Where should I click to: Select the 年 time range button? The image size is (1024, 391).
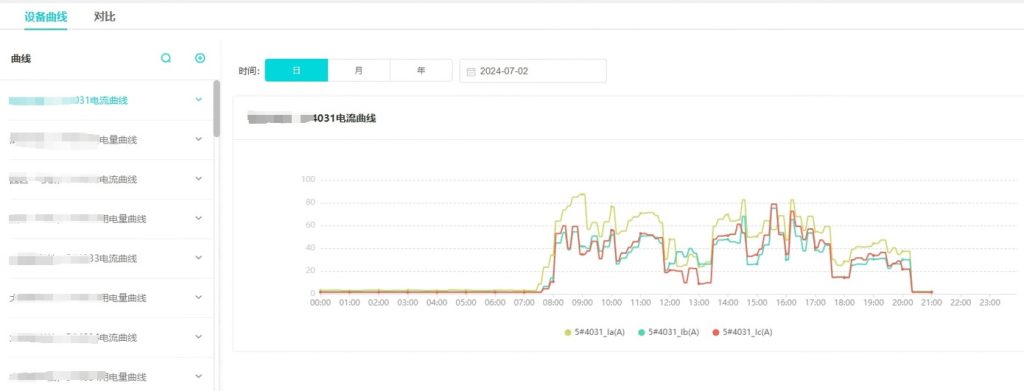point(421,70)
